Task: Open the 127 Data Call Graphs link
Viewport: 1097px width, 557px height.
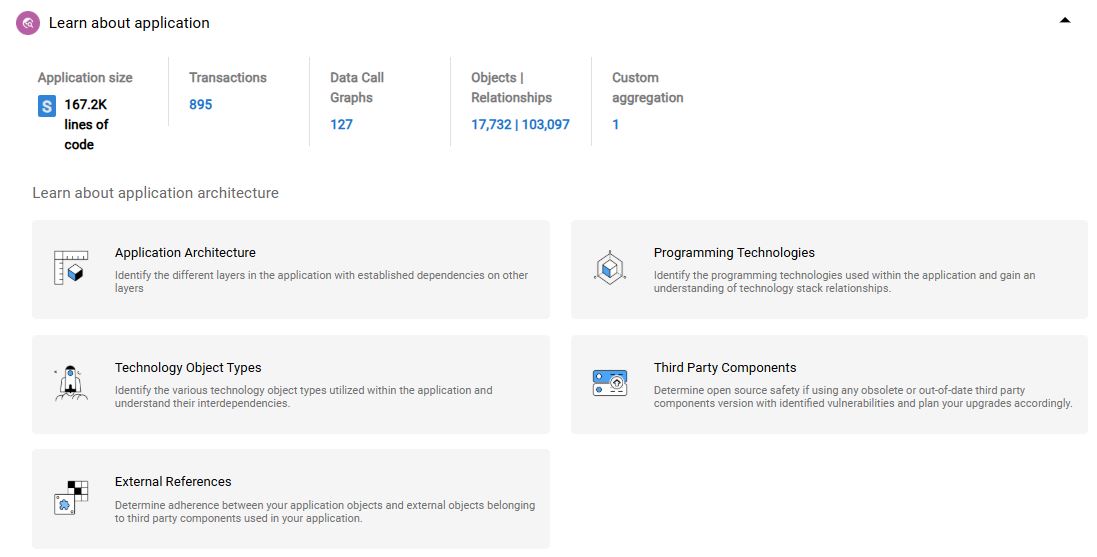Action: [x=341, y=125]
